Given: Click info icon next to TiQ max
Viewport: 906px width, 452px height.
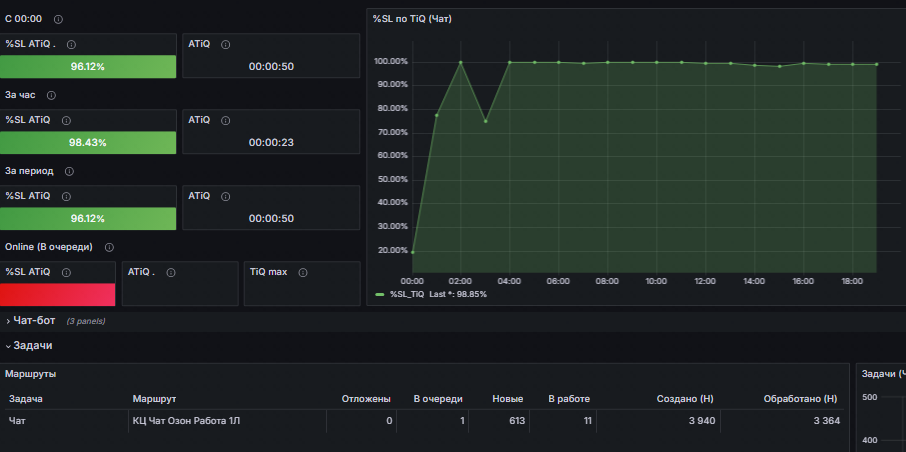Looking at the screenshot, I should tap(303, 272).
